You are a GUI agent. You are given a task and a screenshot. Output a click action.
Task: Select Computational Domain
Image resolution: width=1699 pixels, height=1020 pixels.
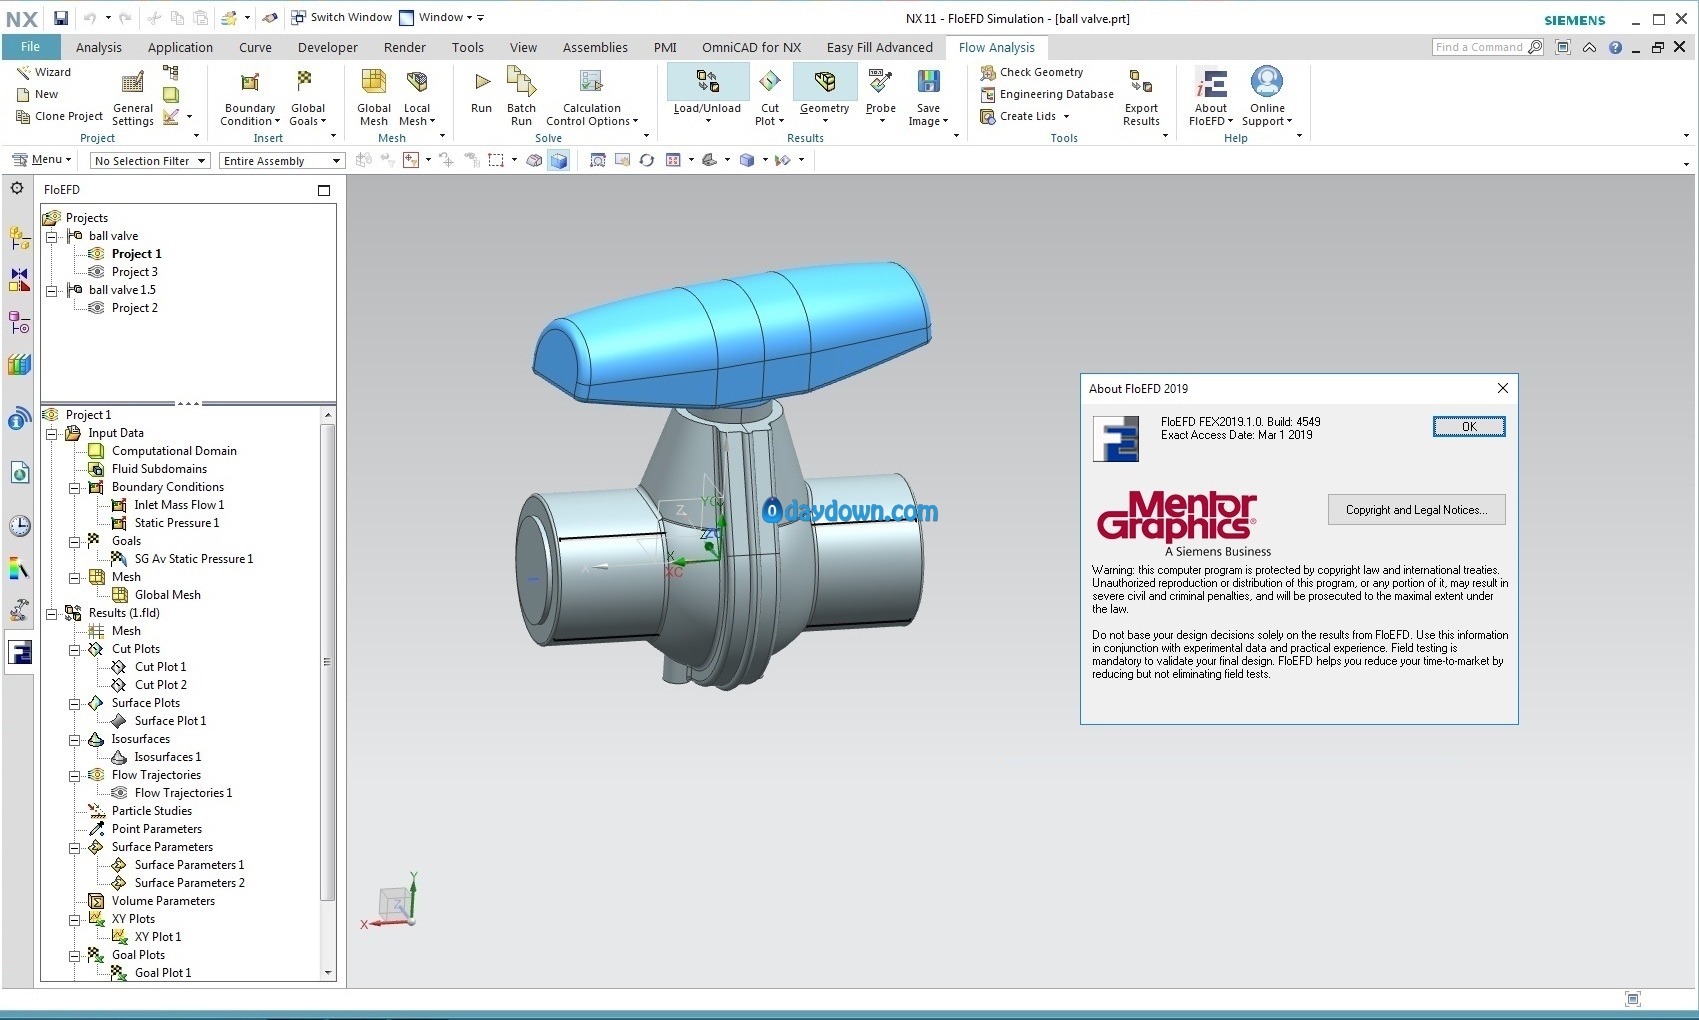174,451
